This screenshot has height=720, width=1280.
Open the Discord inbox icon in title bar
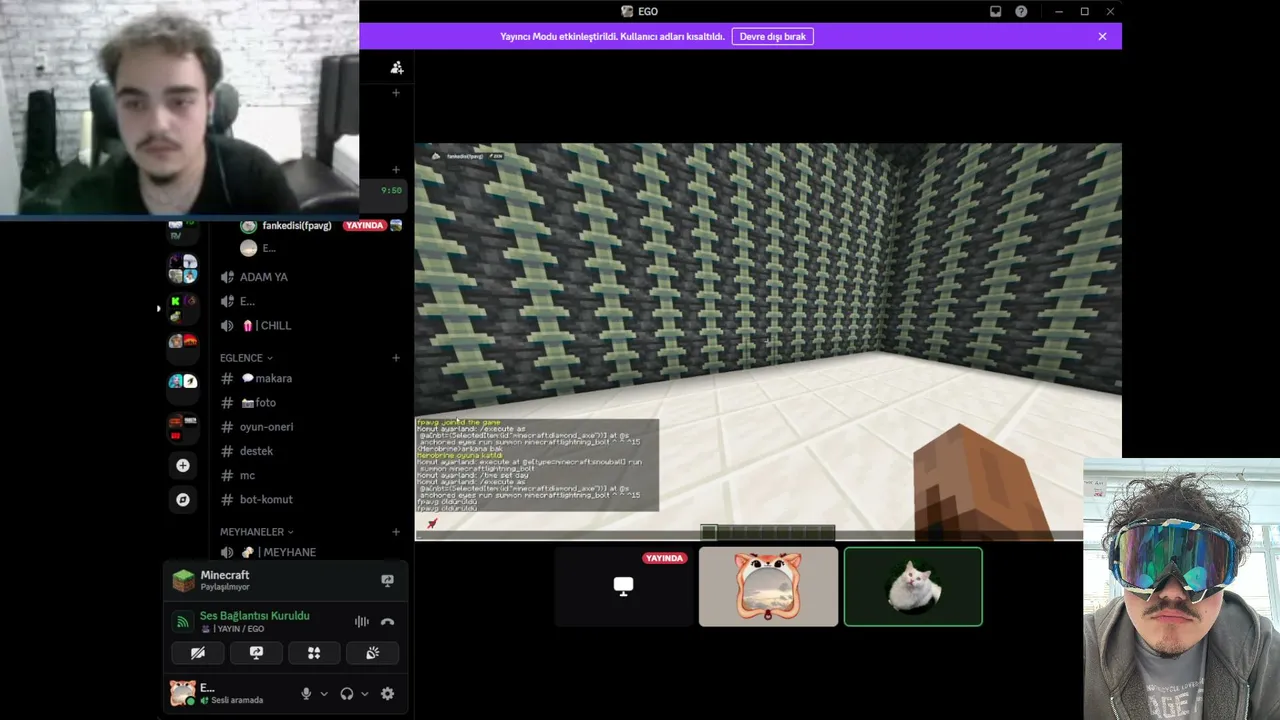[x=995, y=12]
